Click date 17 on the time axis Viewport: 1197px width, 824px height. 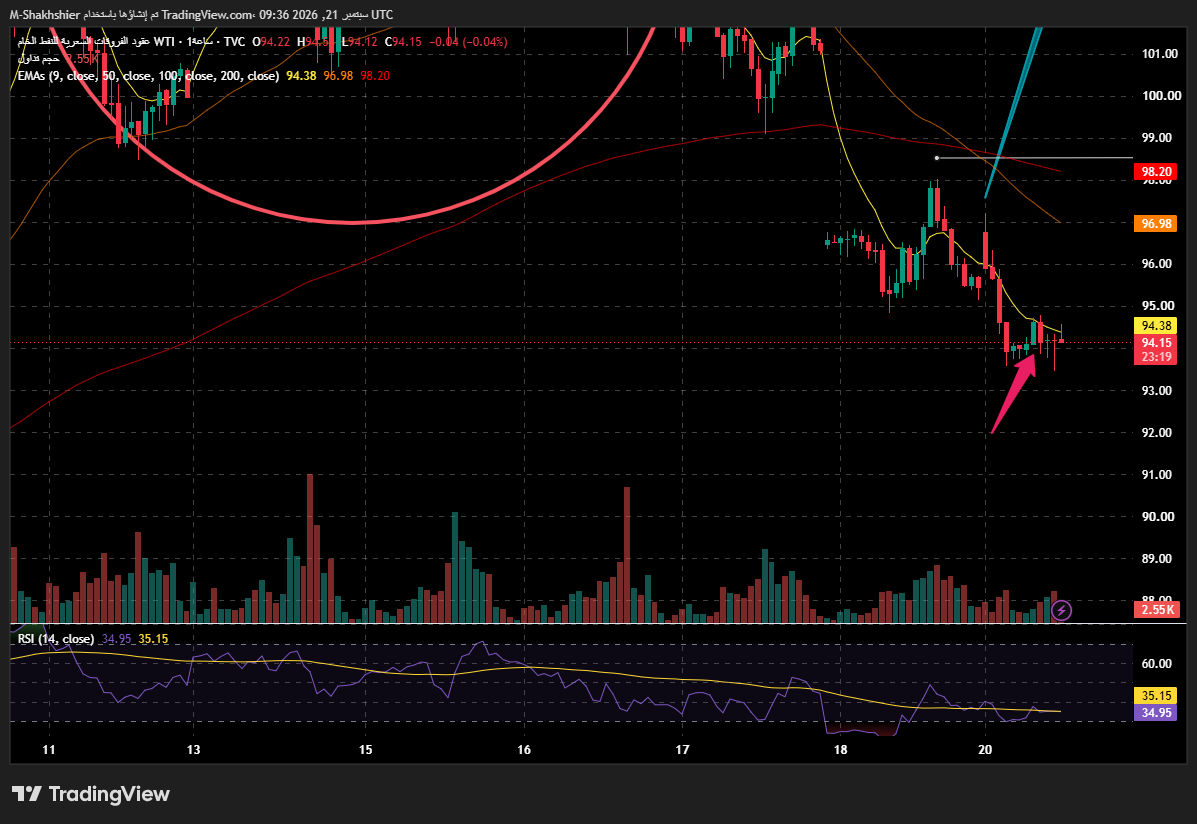(682, 750)
